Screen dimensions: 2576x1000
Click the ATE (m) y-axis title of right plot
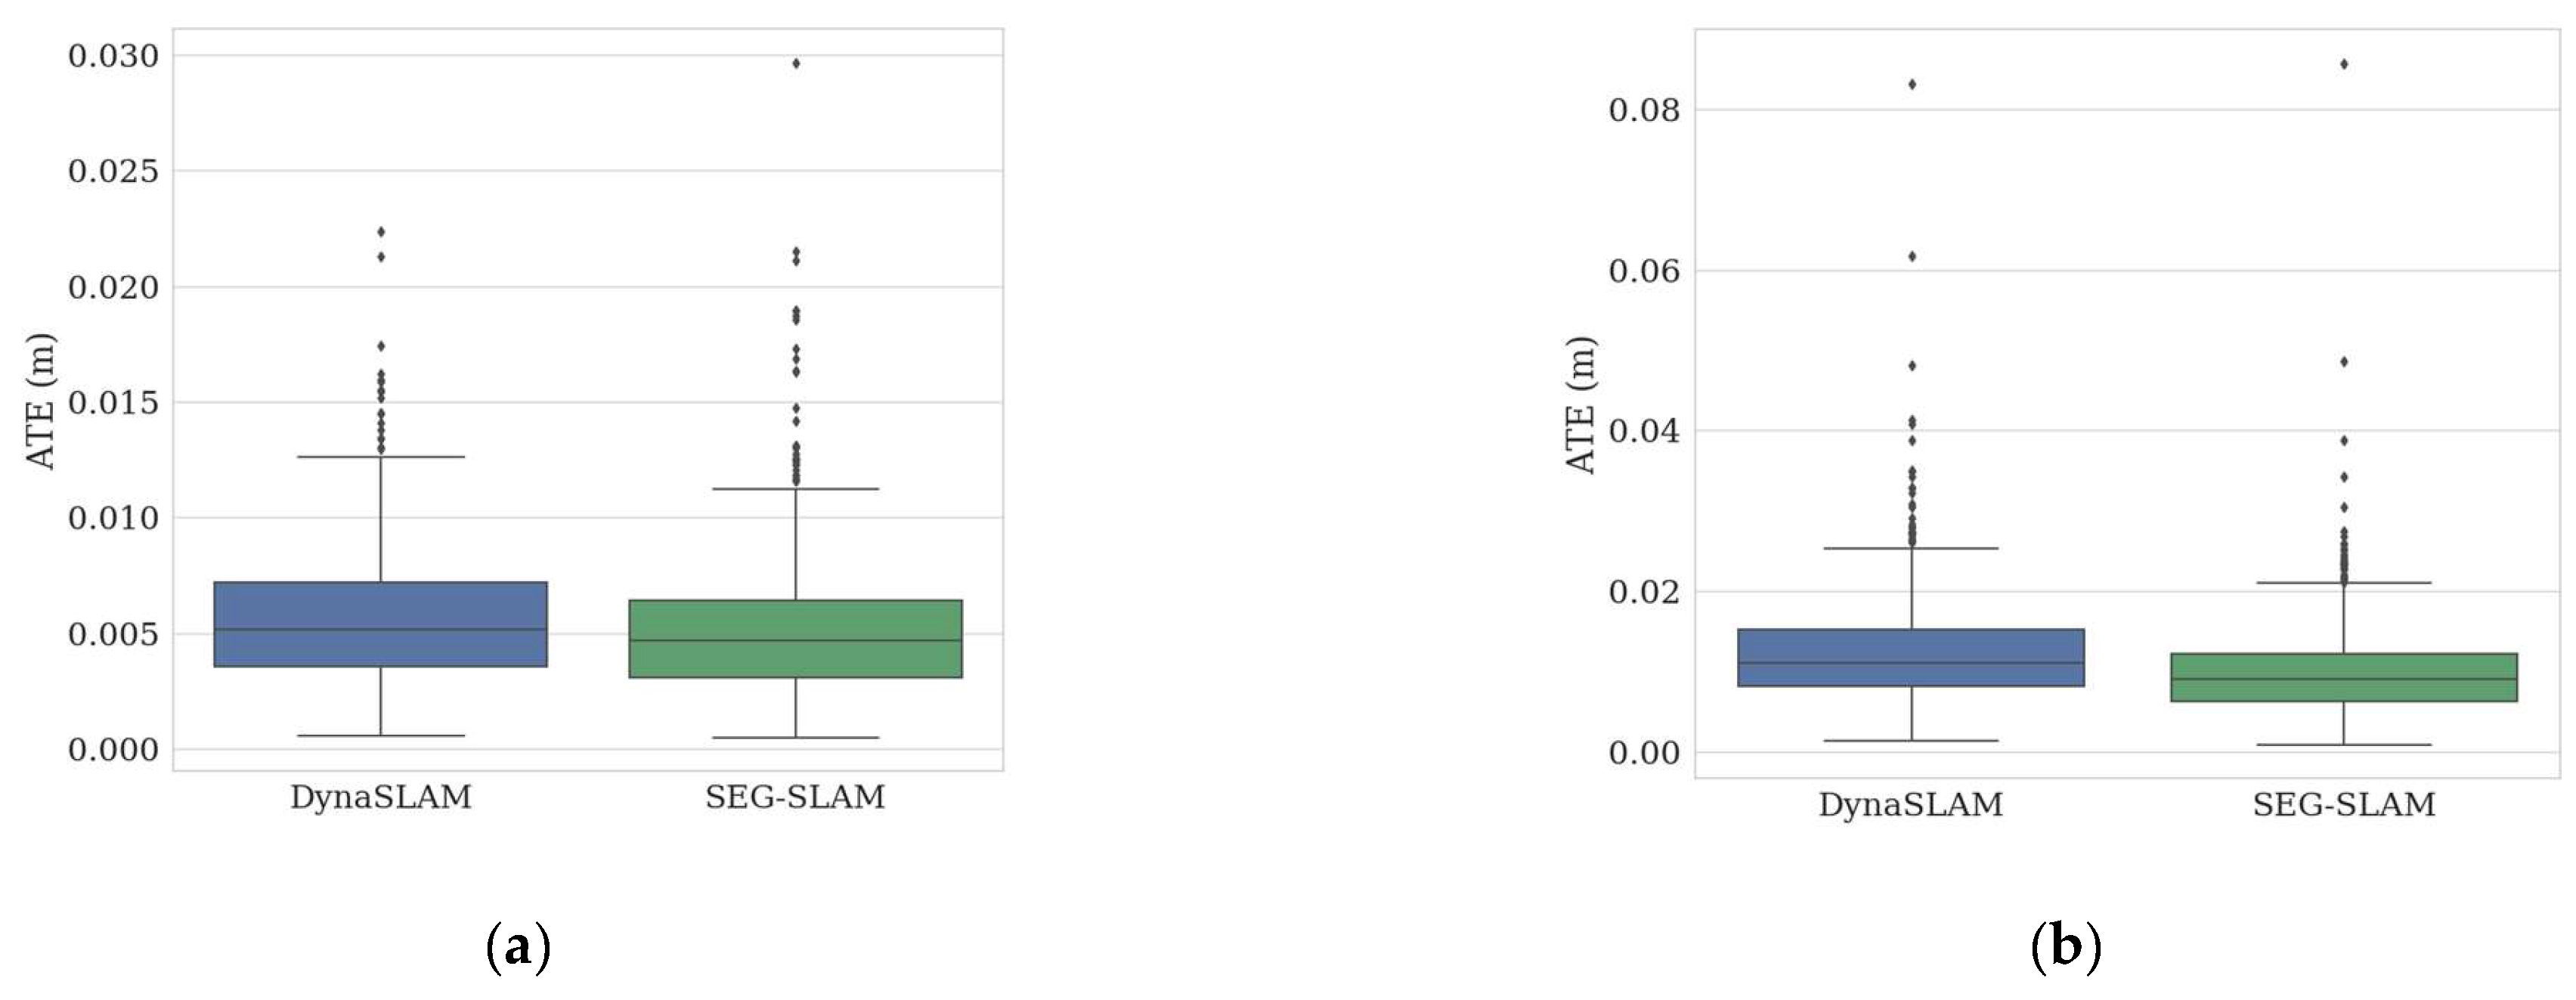1581,405
